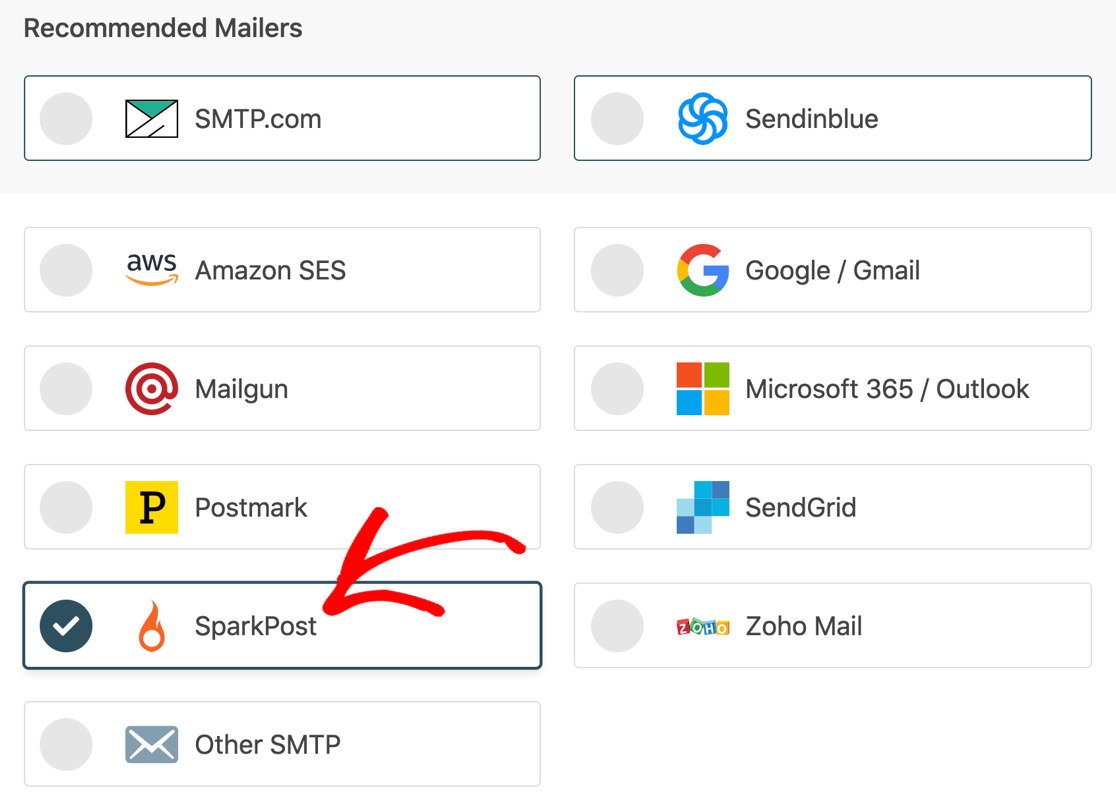Click the Mailgun target logo
This screenshot has width=1116, height=804.
(x=152, y=389)
